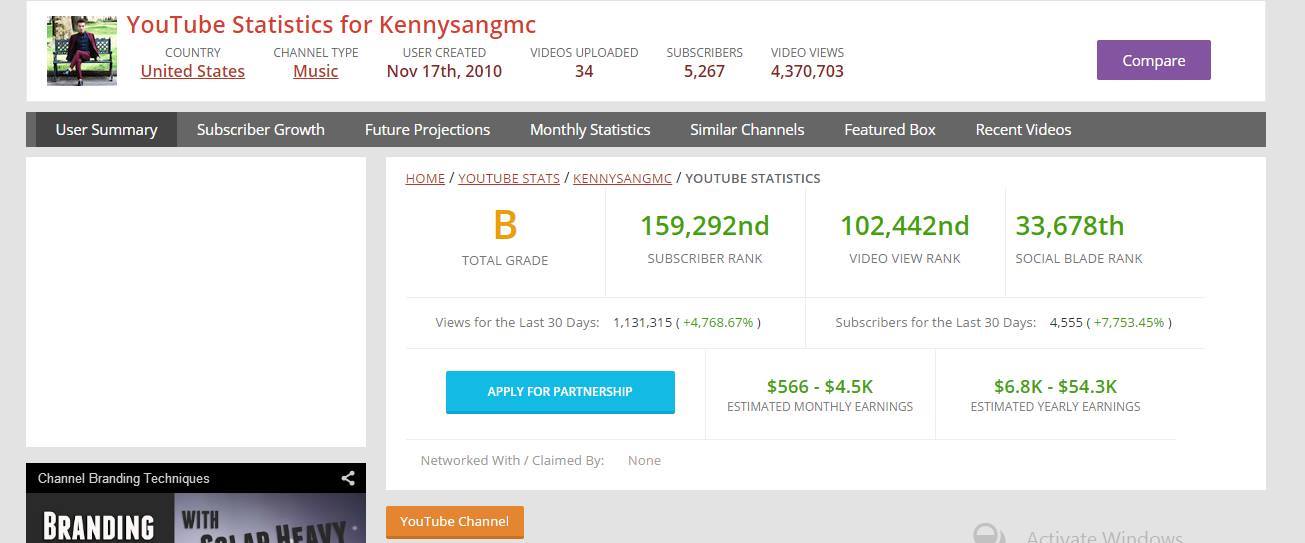Open KENNYSANGMC breadcrumb link
Image resolution: width=1305 pixels, height=543 pixels.
click(x=622, y=178)
